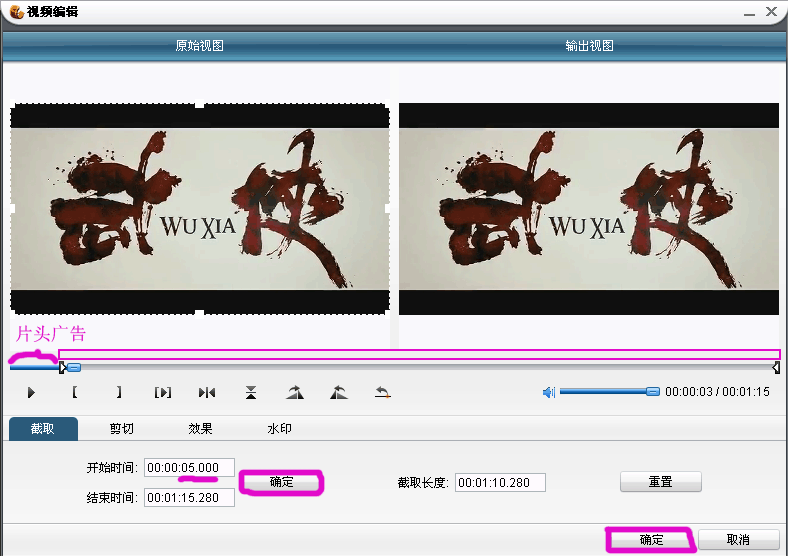The width and height of the screenshot is (788, 556).
Task: Click the 输出视图 preview image
Action: [x=589, y=209]
